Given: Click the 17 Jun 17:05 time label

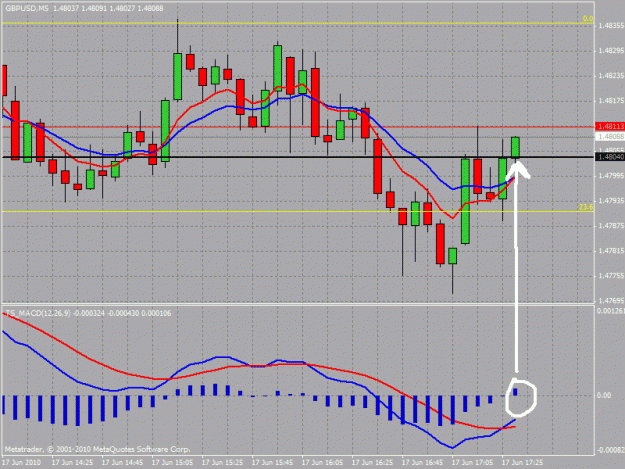Looking at the screenshot, I should 472,463.
